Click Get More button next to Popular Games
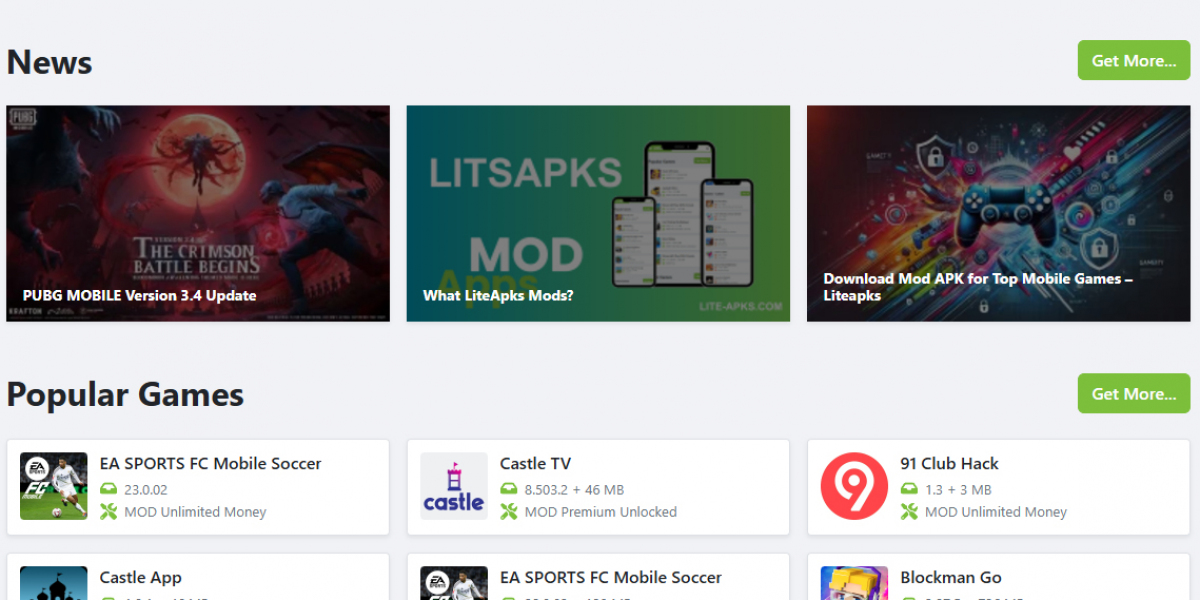 [1134, 394]
